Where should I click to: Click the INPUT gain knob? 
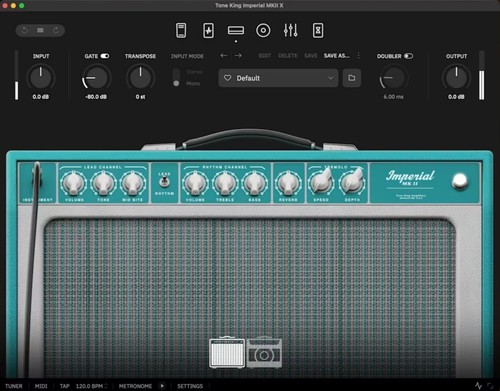tap(41, 77)
